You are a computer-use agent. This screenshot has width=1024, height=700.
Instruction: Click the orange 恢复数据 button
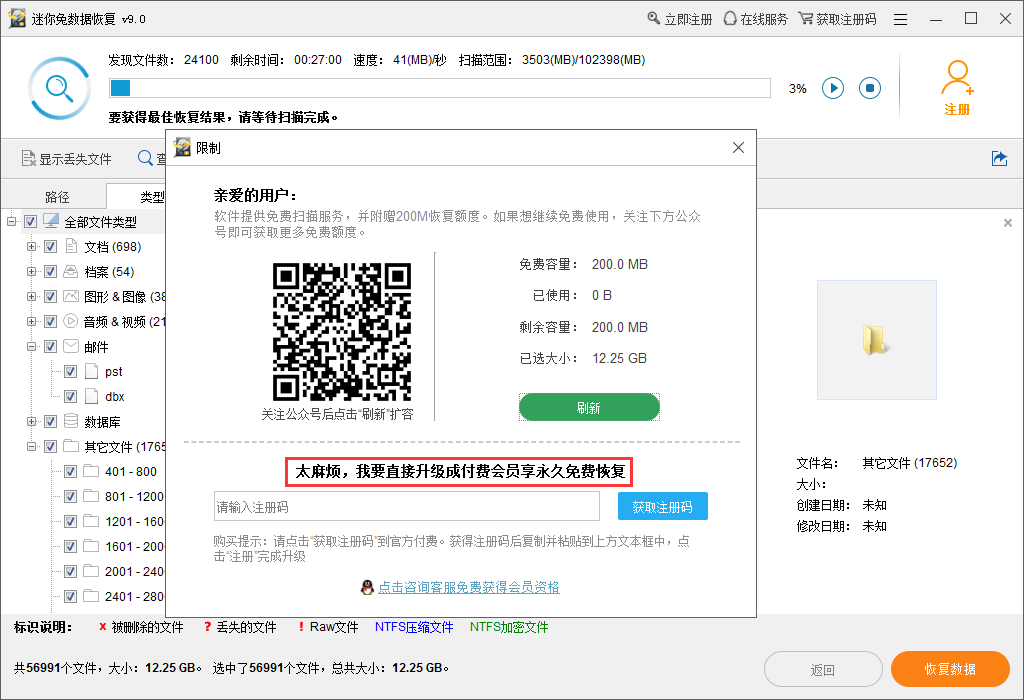(950, 669)
